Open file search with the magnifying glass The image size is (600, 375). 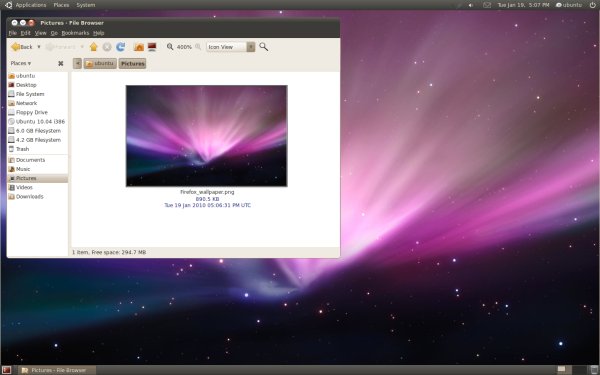(x=264, y=47)
